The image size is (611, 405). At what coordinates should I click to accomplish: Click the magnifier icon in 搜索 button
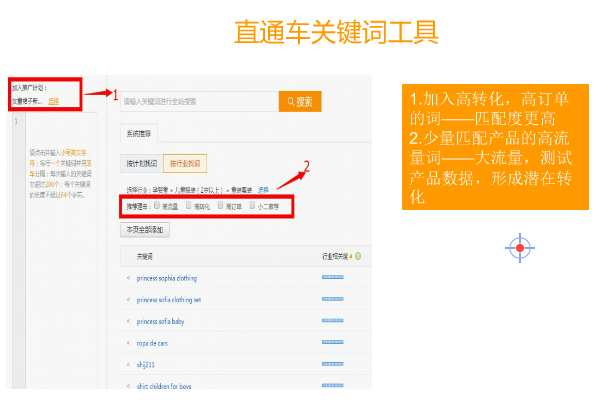coord(291,101)
